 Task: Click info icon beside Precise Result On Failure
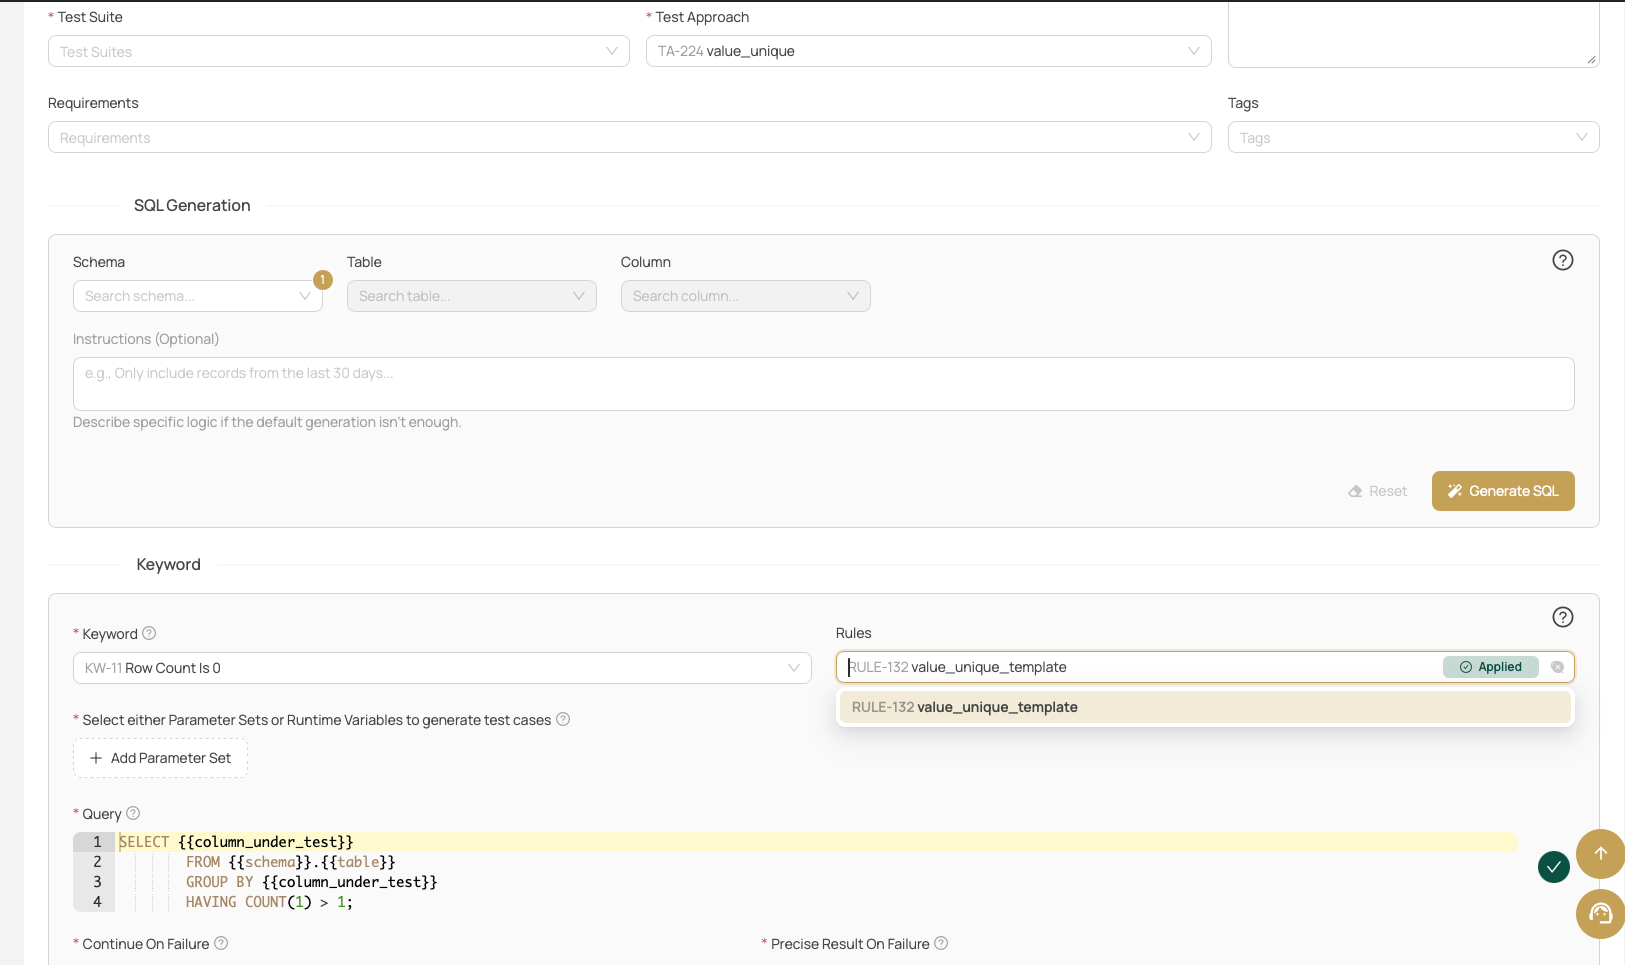tap(941, 943)
